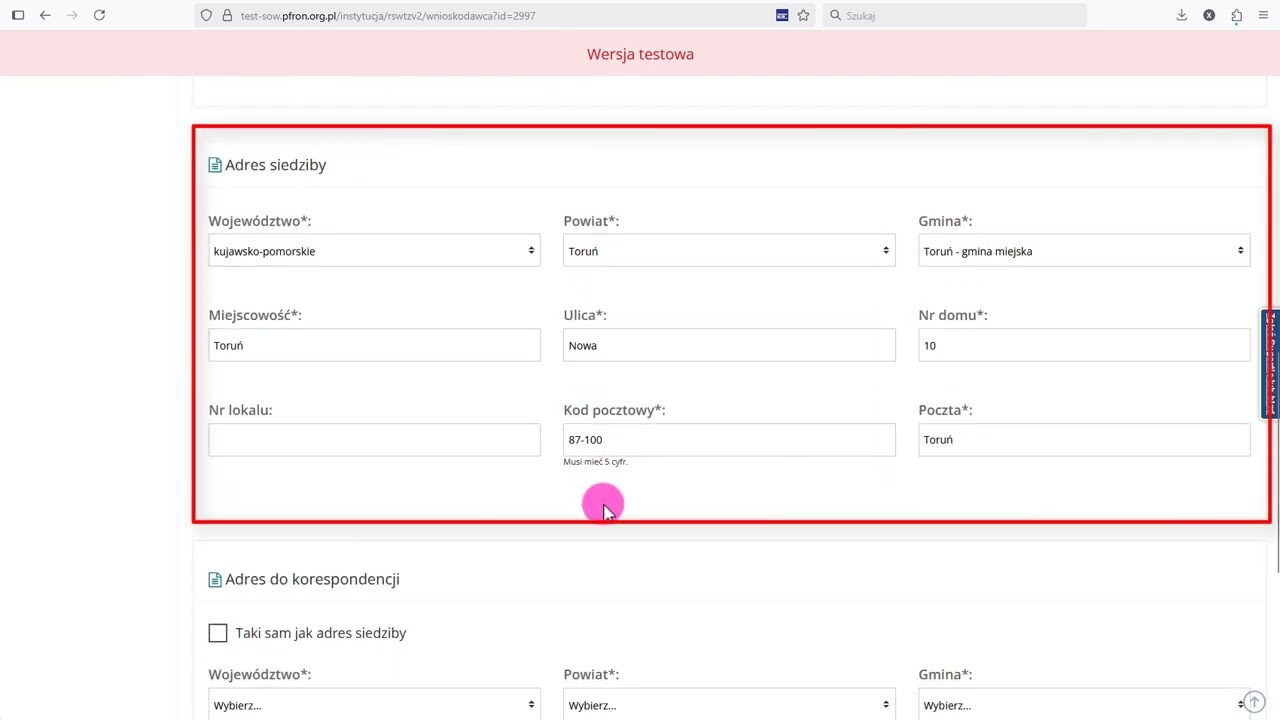
Task: Click the 'Kod pocztowy*:' label
Action: [614, 410]
